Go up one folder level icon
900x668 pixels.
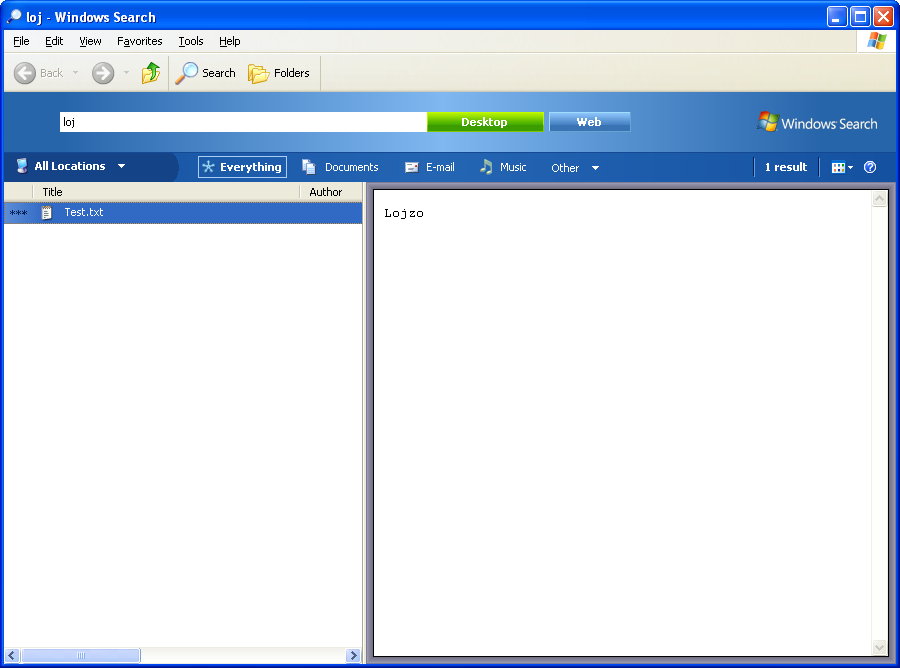tap(151, 73)
